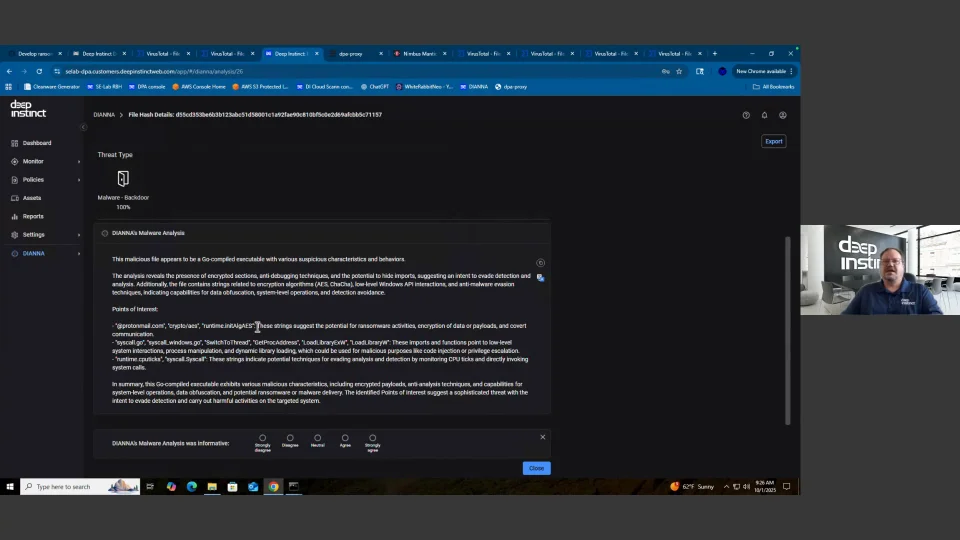Click the browser back arrow
Image resolution: width=960 pixels, height=540 pixels.
click(x=9, y=72)
